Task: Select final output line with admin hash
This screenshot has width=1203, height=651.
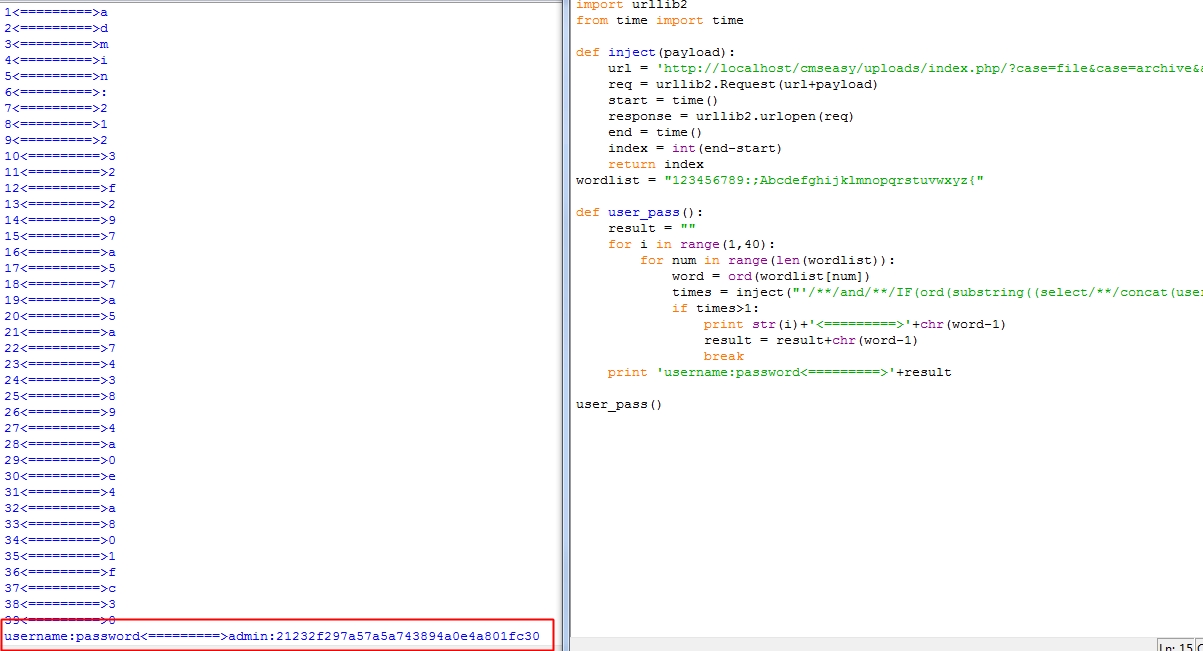Action: [x=272, y=636]
